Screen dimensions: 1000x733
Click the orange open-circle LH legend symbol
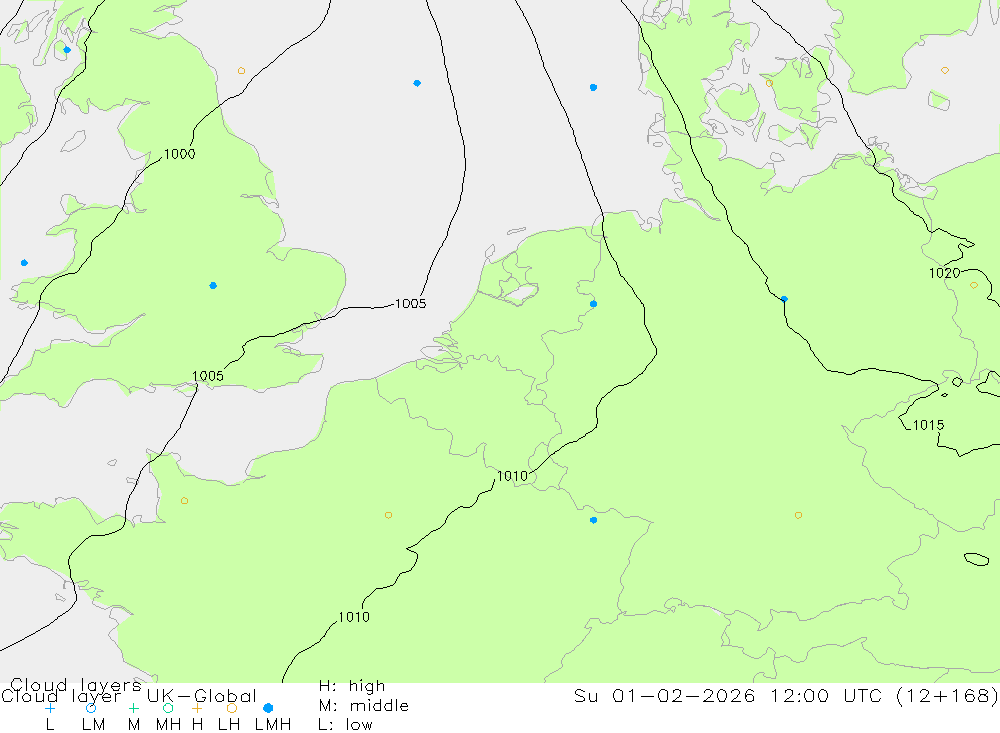(x=232, y=708)
